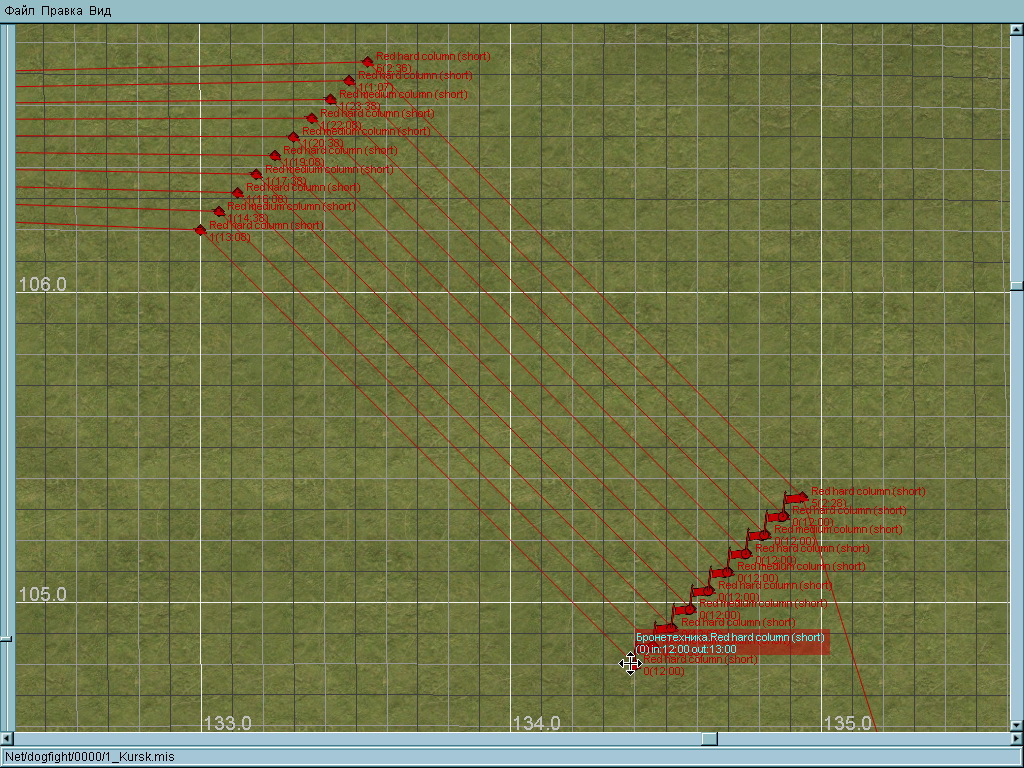1024x768 pixels.
Task: Click the waypoint marker timed 1(13:08)
Action: 200,231
